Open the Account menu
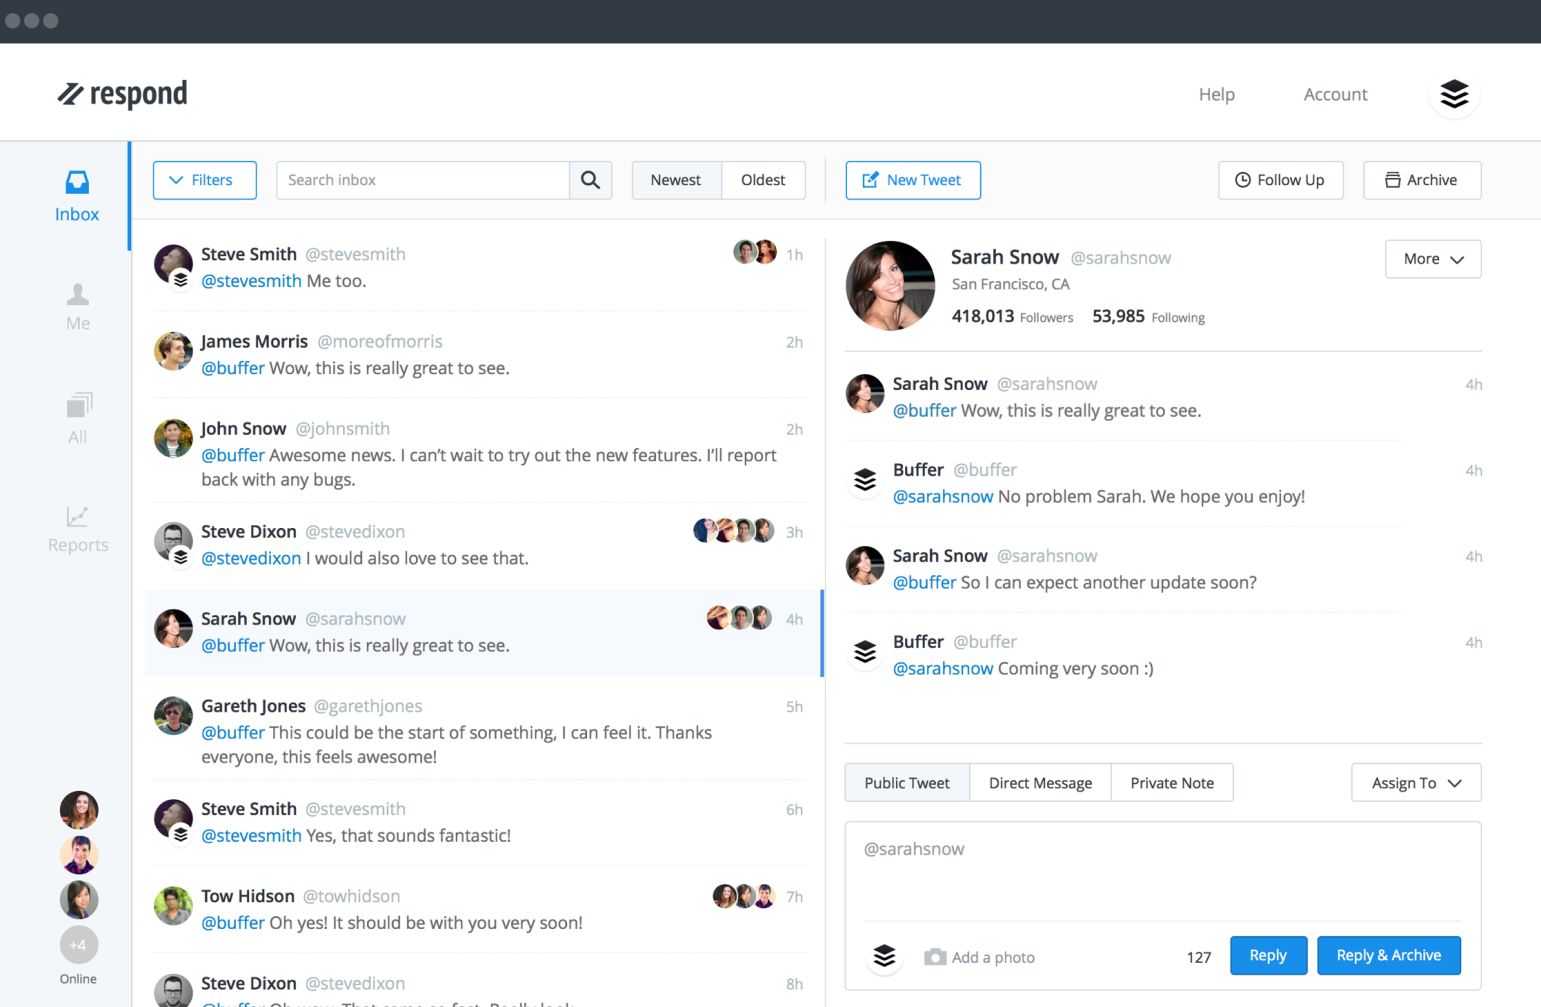Viewport: 1541px width, 1007px height. 1335,94
